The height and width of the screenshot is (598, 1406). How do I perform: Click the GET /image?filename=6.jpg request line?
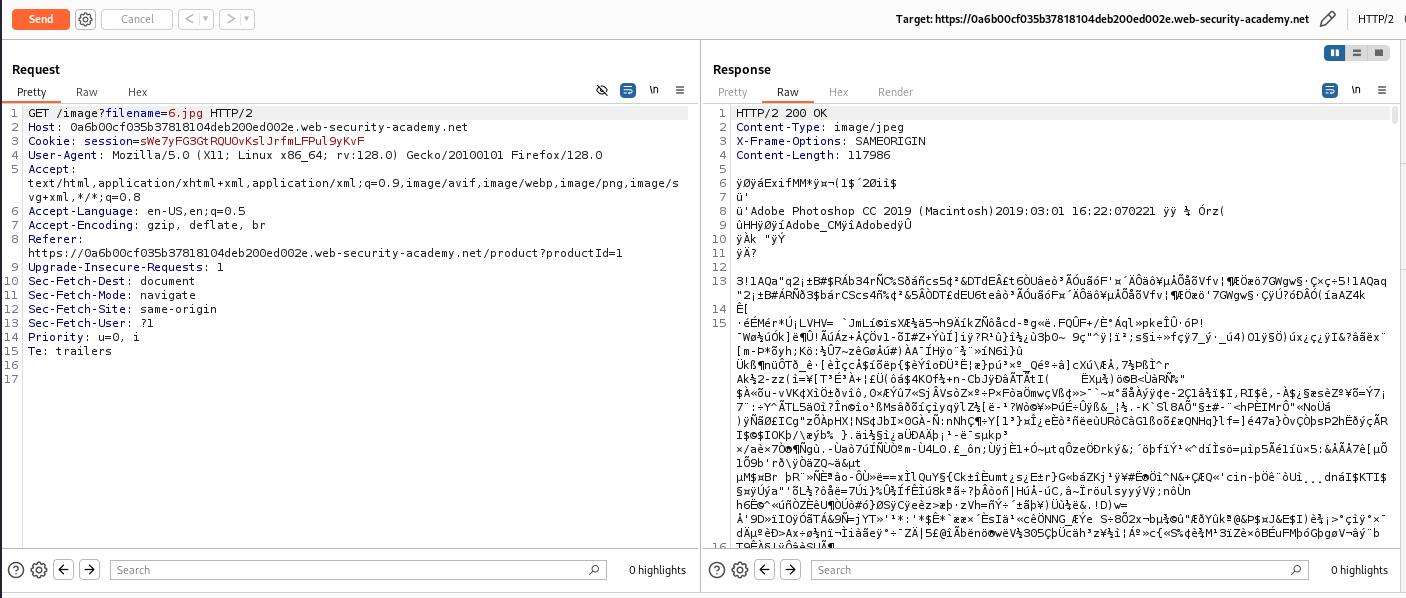[x=140, y=113]
